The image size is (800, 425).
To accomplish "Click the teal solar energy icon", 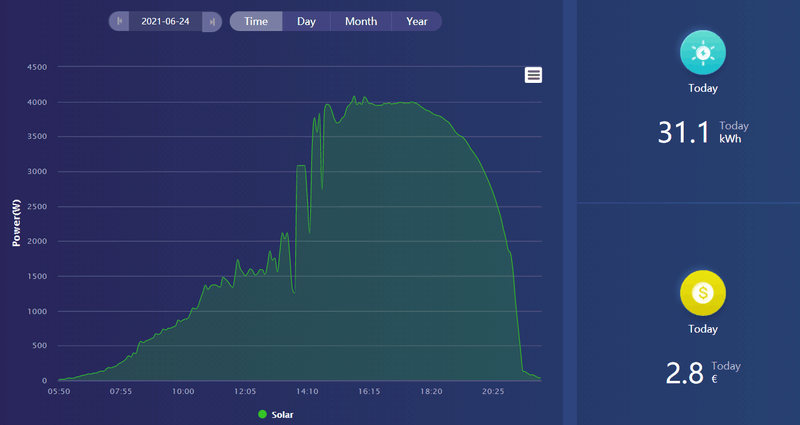I will (703, 53).
